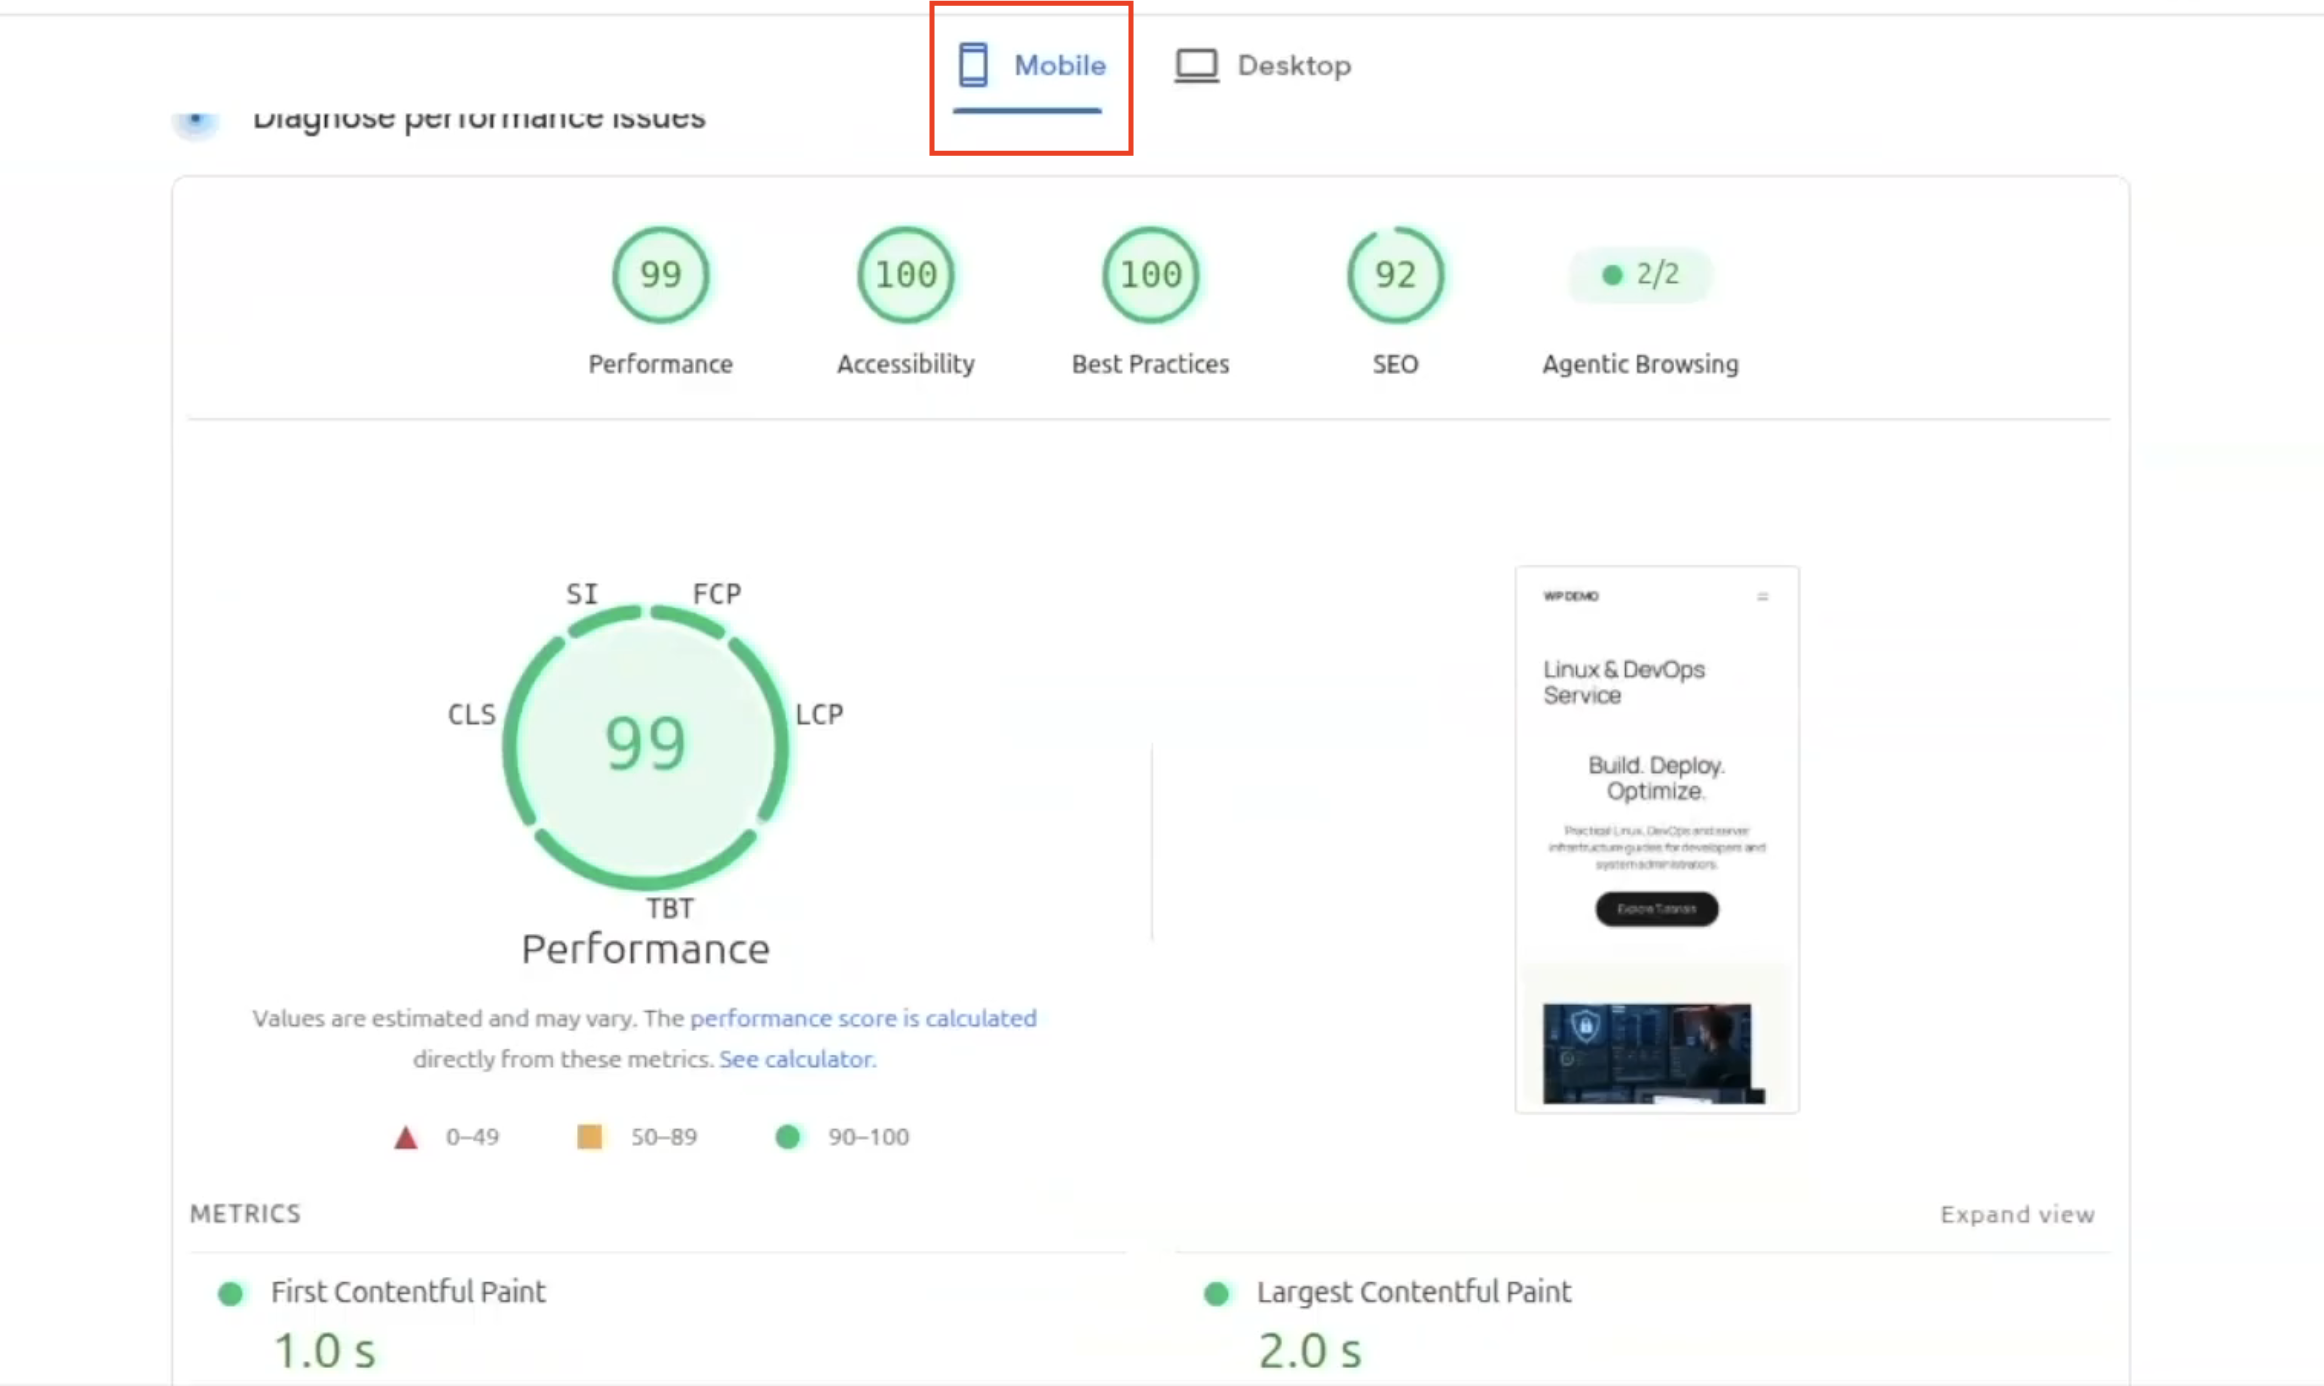Click the green dot beside First Contentful Paint
This screenshot has height=1386, width=2324.
pos(231,1294)
